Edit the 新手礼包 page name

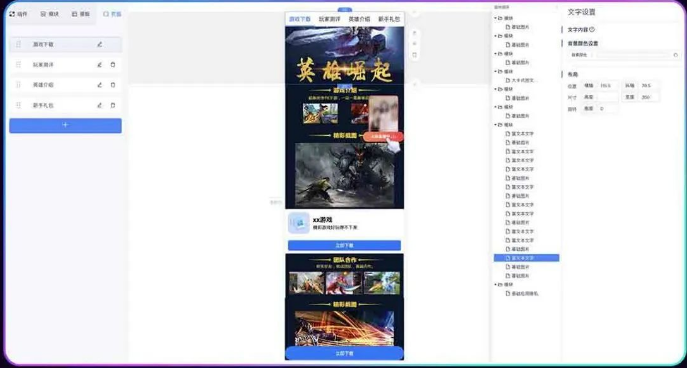[99, 105]
